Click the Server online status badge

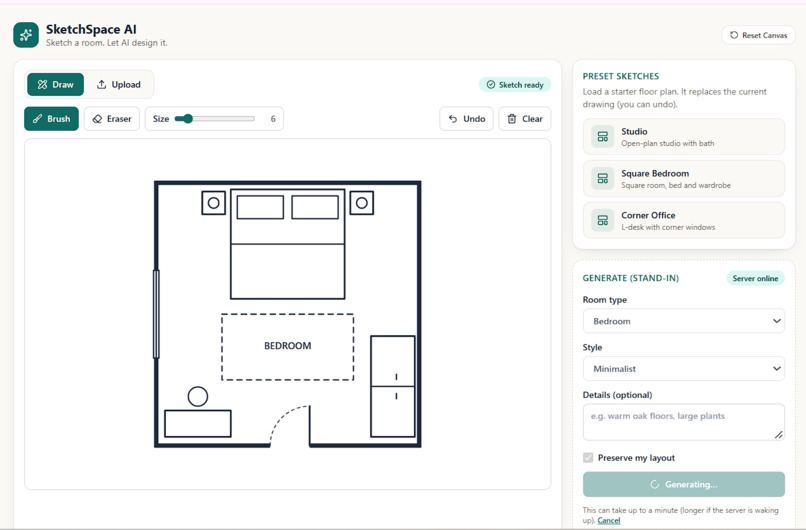point(755,278)
